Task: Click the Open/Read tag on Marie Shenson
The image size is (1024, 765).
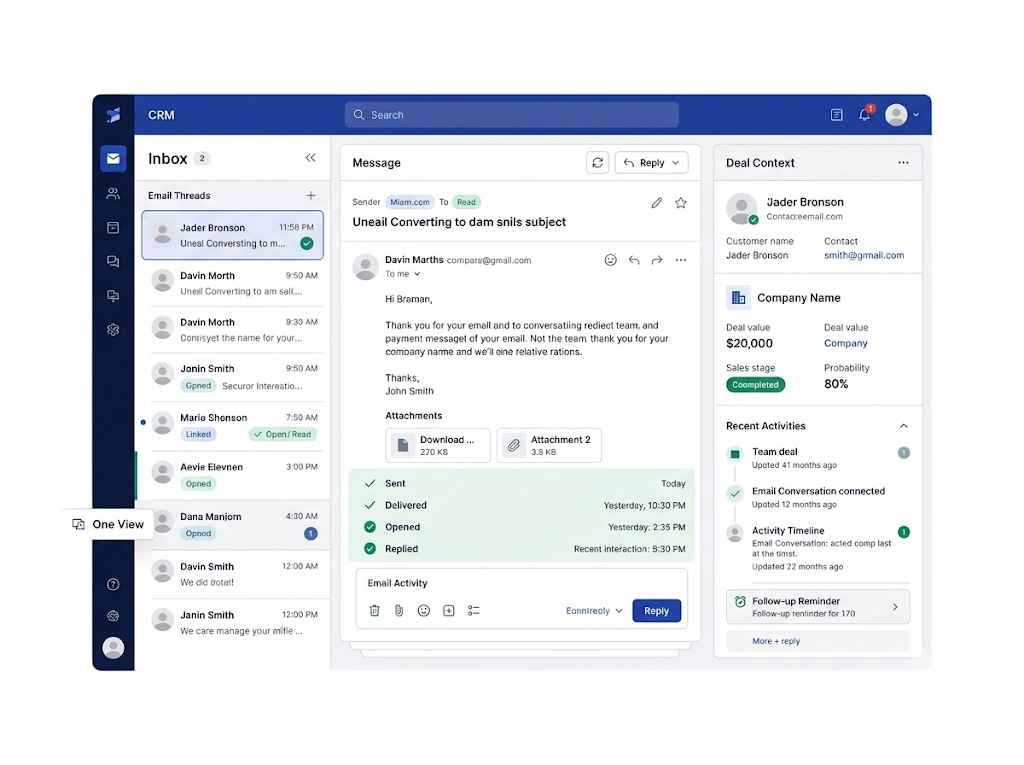Action: 283,434
